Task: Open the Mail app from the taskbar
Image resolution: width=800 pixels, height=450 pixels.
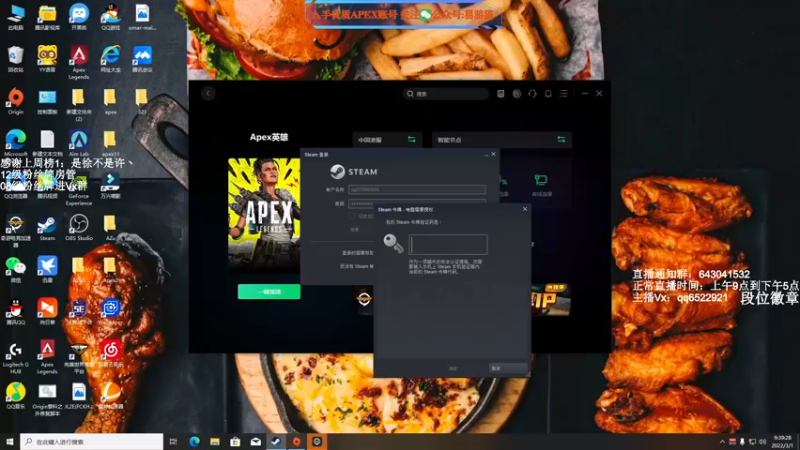Action: pyautogui.click(x=256, y=441)
